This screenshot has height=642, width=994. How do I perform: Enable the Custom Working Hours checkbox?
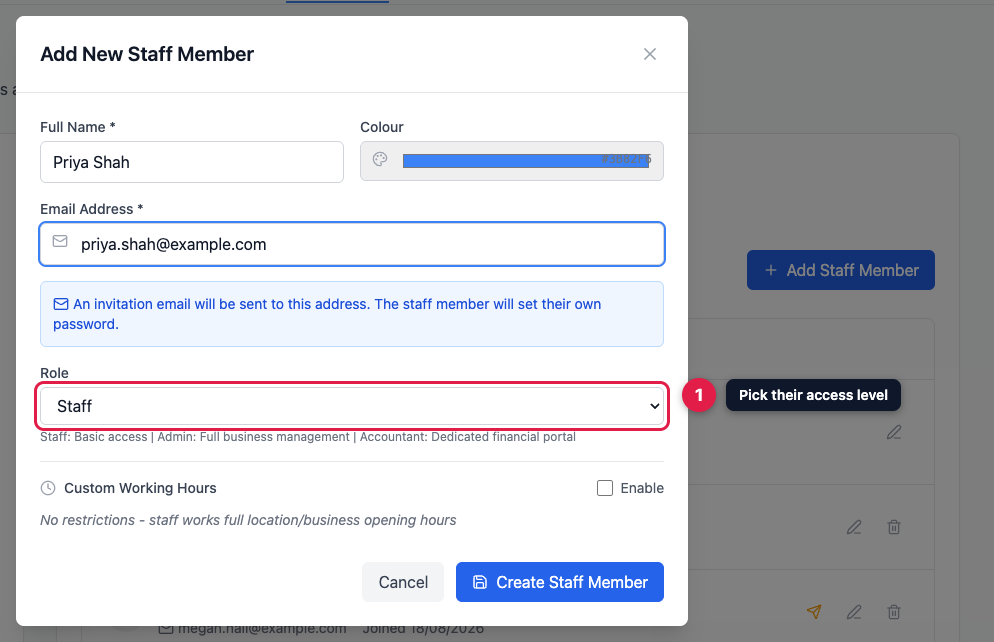[x=605, y=488]
